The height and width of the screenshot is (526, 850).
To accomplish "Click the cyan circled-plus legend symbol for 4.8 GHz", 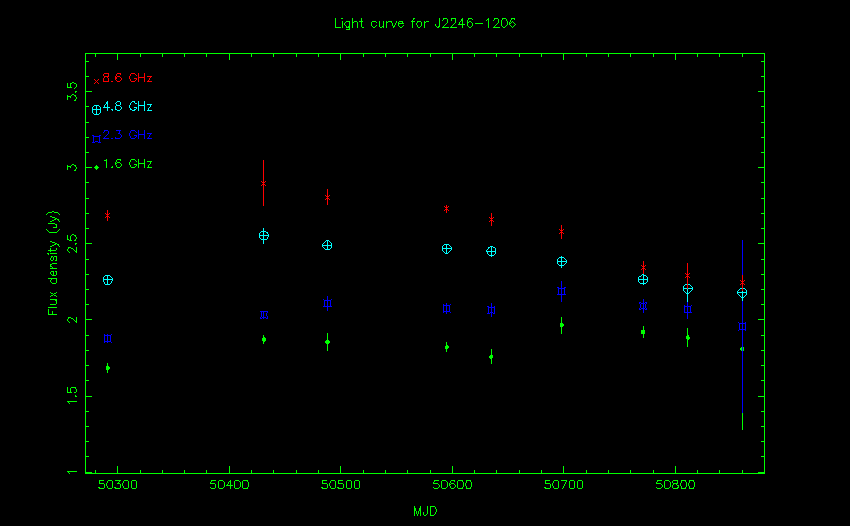I will 96,110.
